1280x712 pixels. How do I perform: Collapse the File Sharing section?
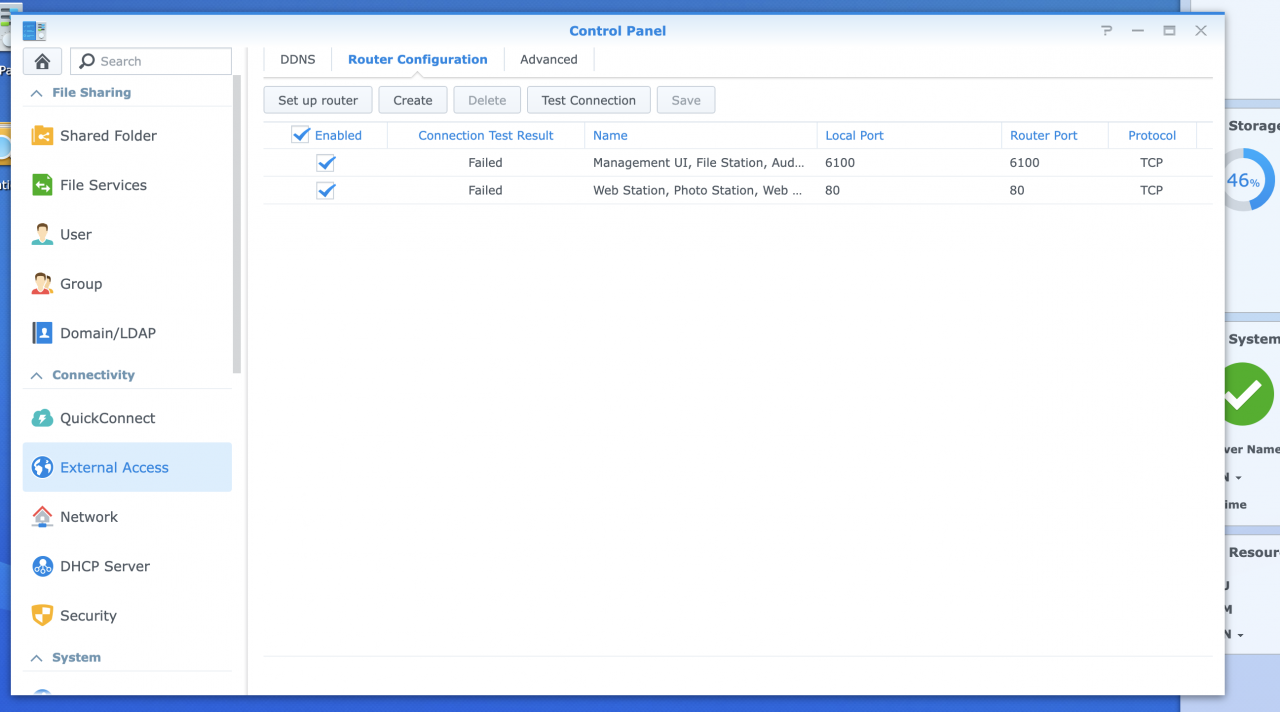[x=37, y=92]
